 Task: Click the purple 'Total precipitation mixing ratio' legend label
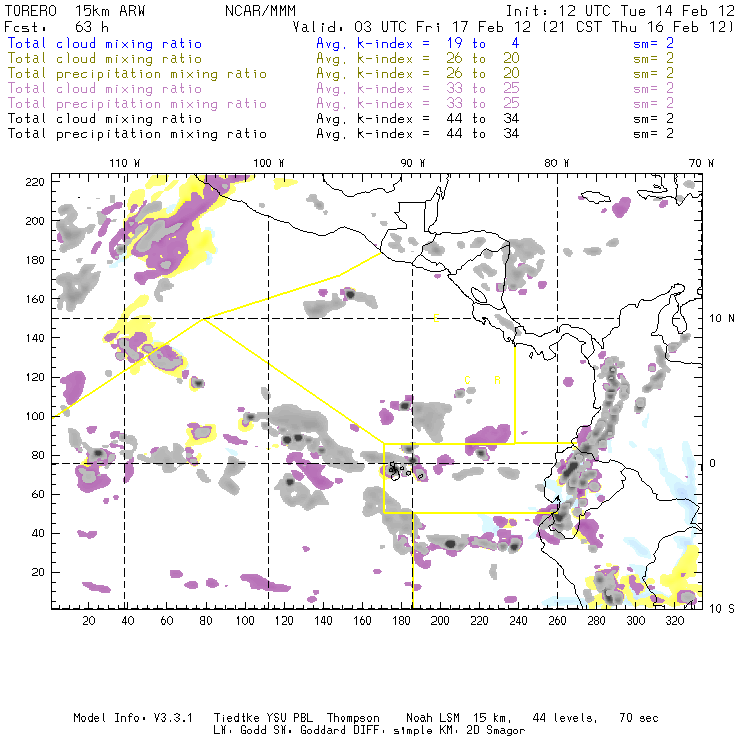[x=137, y=104]
